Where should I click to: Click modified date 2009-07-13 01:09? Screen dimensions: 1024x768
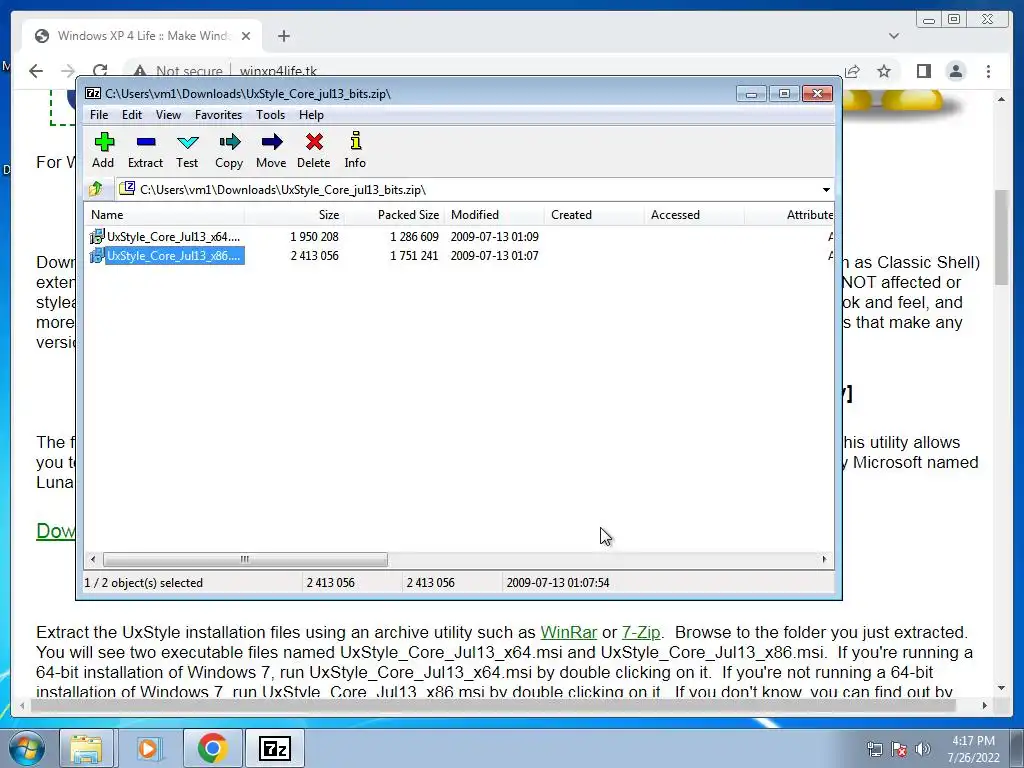pos(494,236)
